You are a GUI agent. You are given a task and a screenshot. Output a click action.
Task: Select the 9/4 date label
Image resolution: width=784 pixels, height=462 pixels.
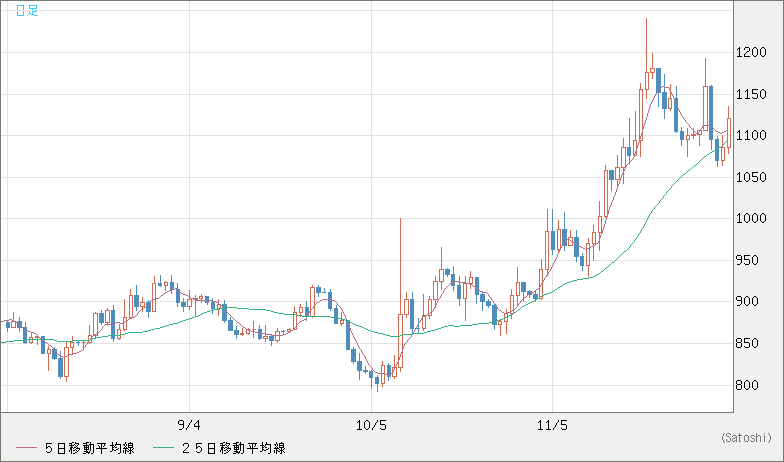[x=189, y=426]
